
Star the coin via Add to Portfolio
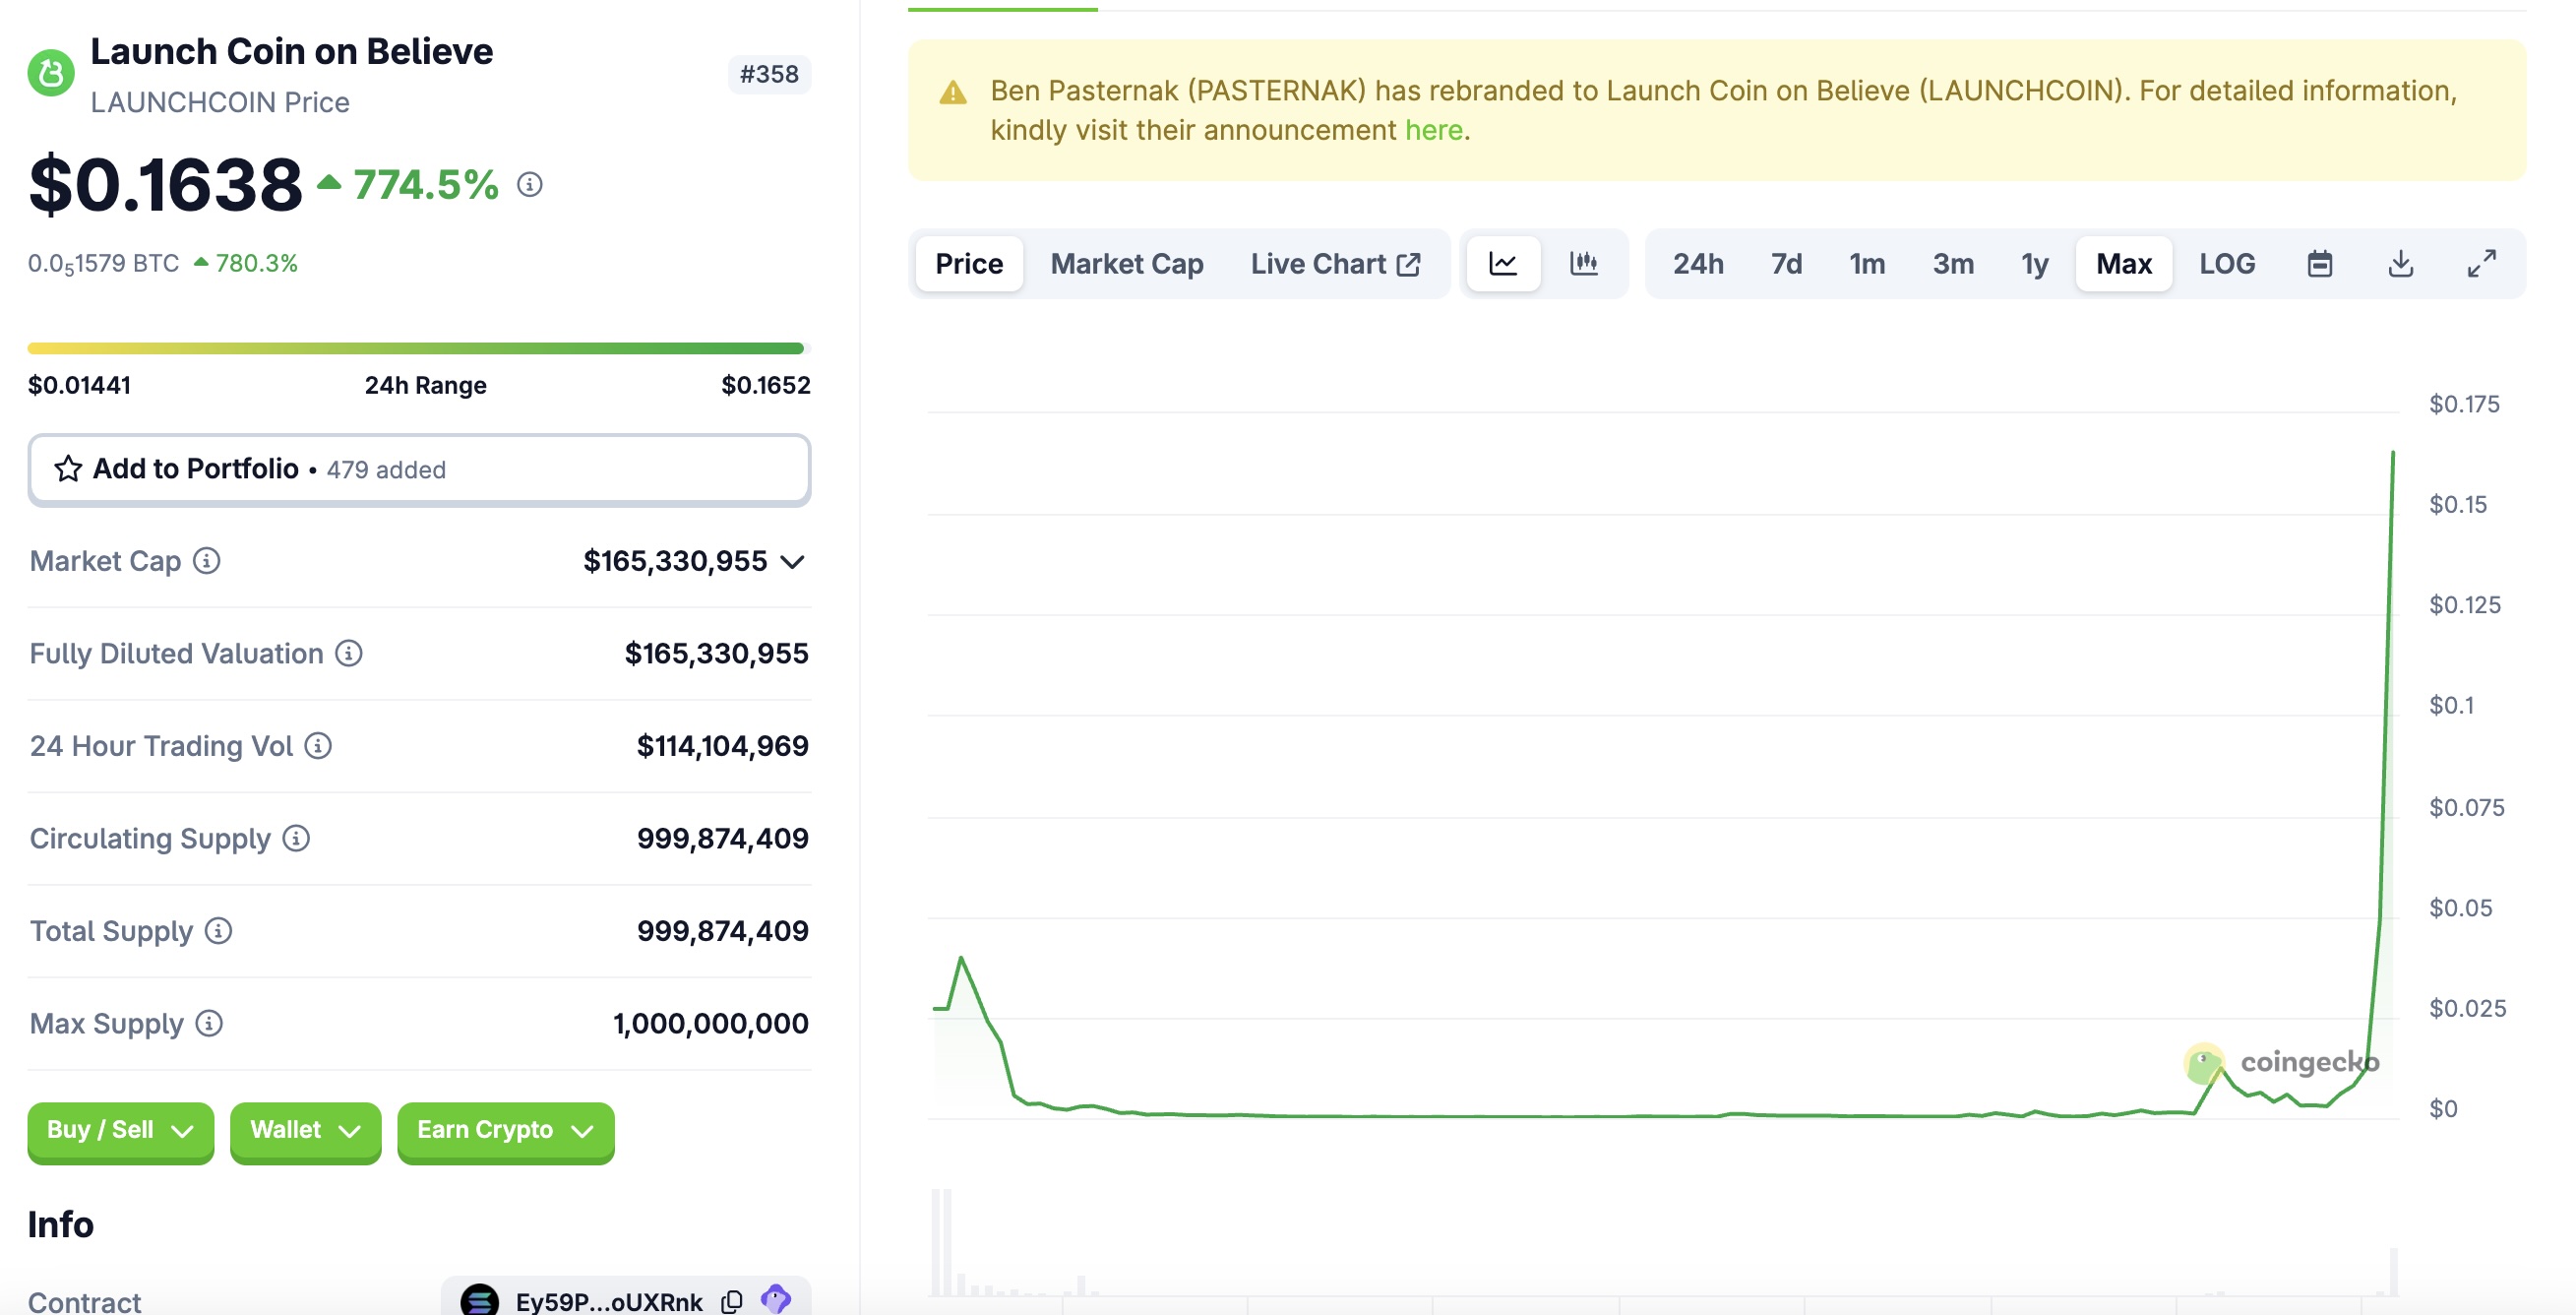pos(68,468)
